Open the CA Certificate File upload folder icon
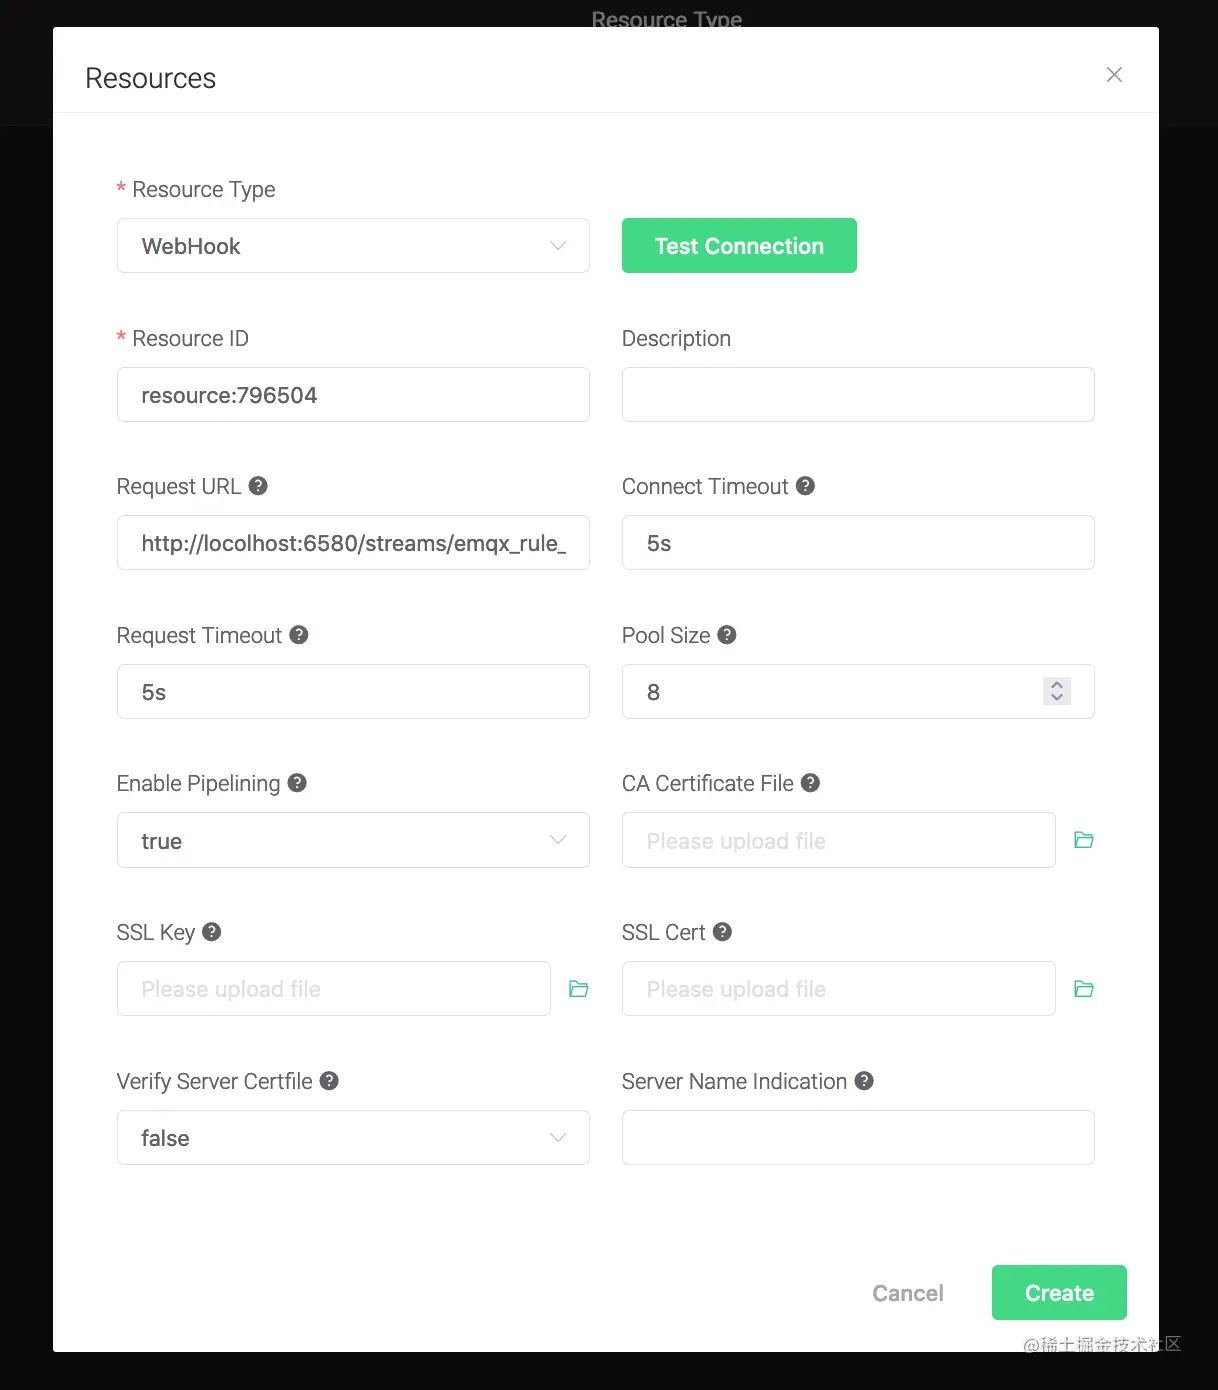This screenshot has width=1218, height=1390. tap(1084, 839)
